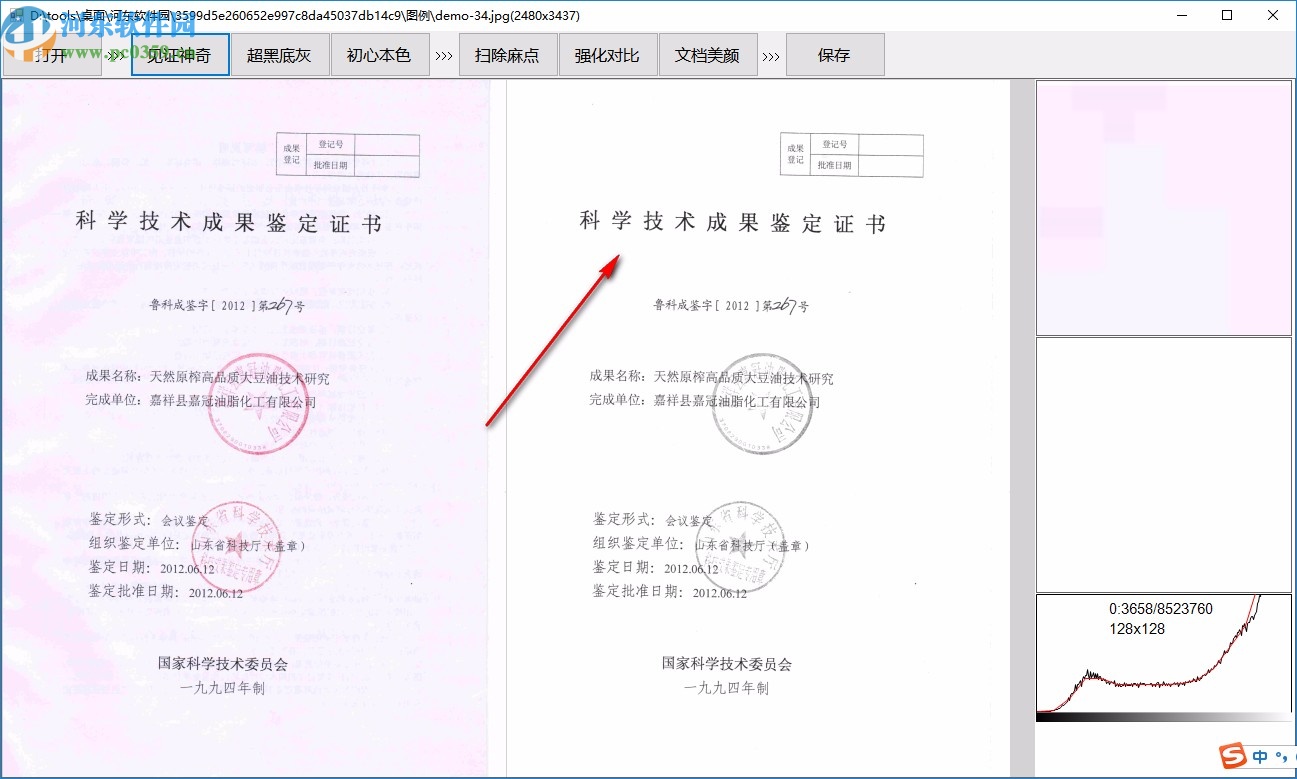Image resolution: width=1297 pixels, height=779 pixels.
Task: Save the processed document with 保存
Action: coord(835,55)
